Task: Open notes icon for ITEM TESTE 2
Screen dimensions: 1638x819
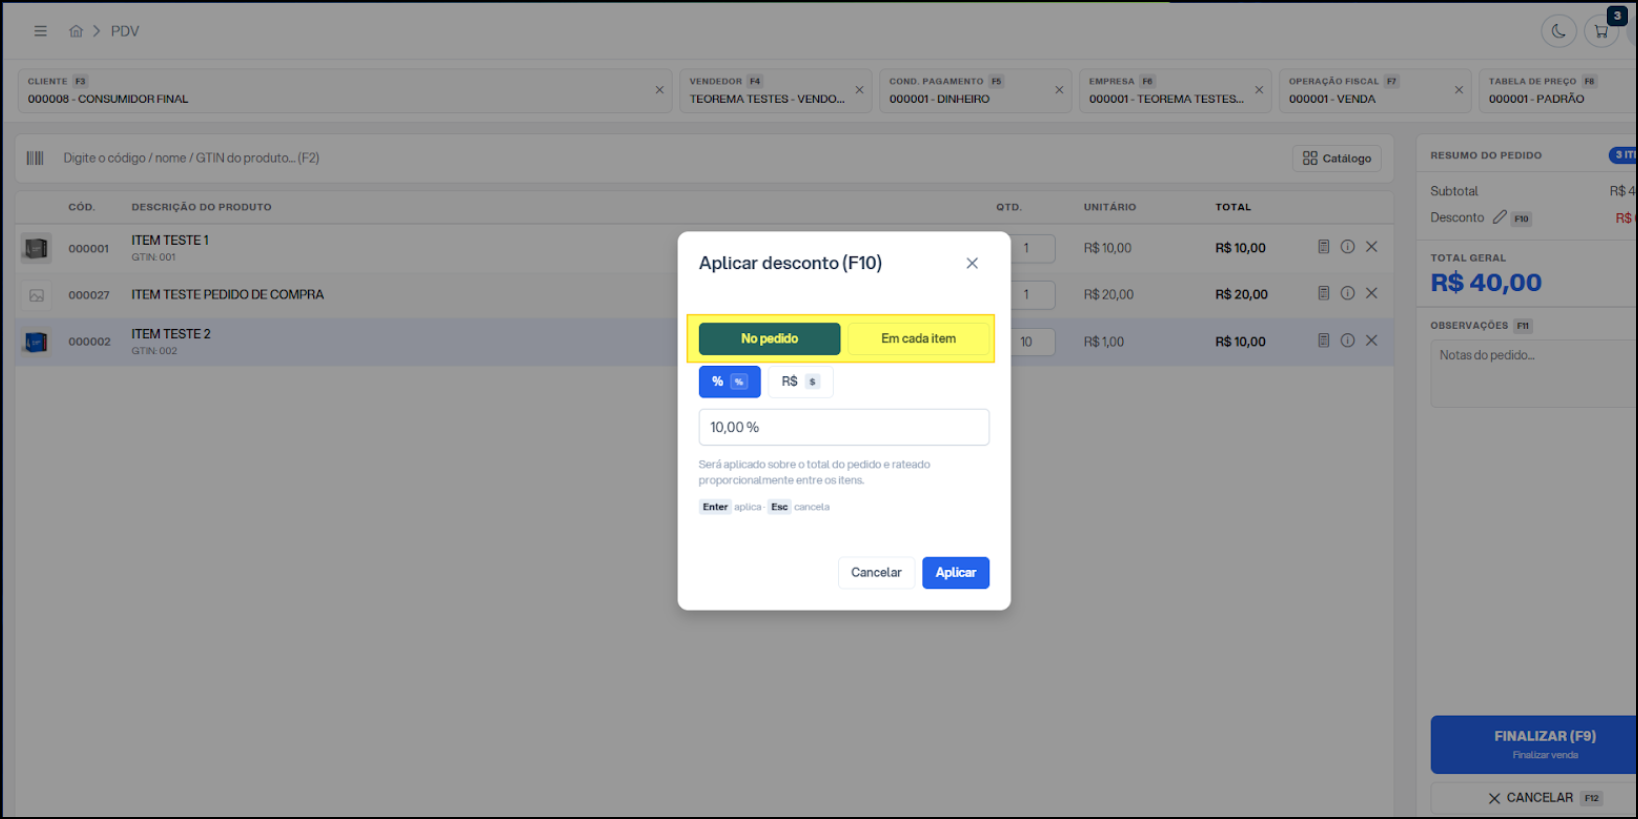Action: point(1323,340)
